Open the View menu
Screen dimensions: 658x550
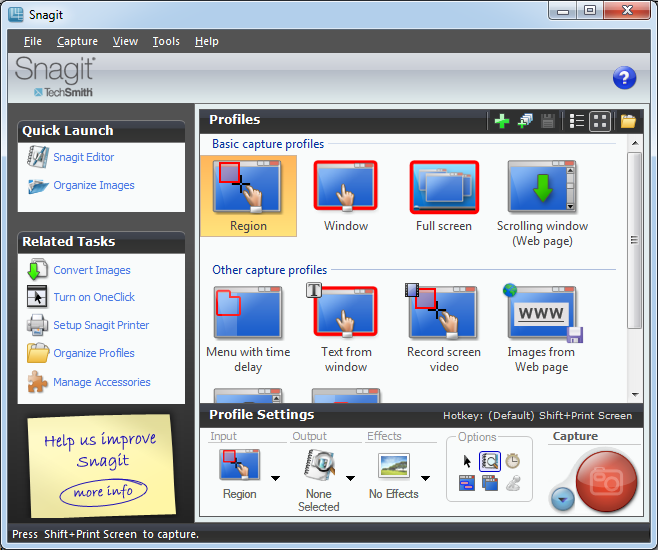125,41
